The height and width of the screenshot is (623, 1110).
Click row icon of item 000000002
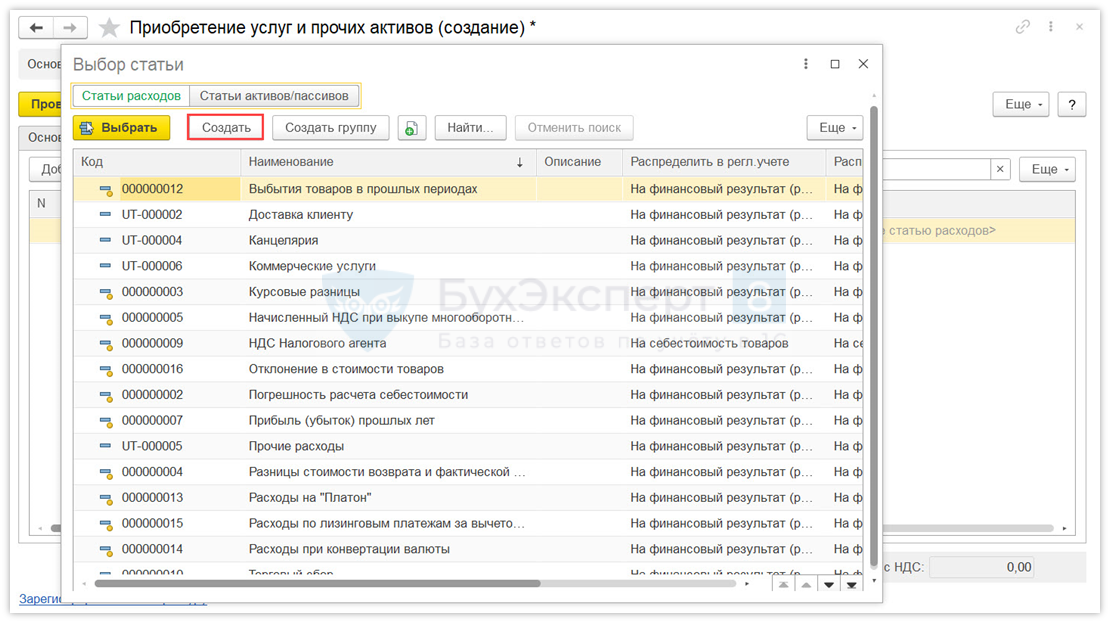(x=105, y=395)
